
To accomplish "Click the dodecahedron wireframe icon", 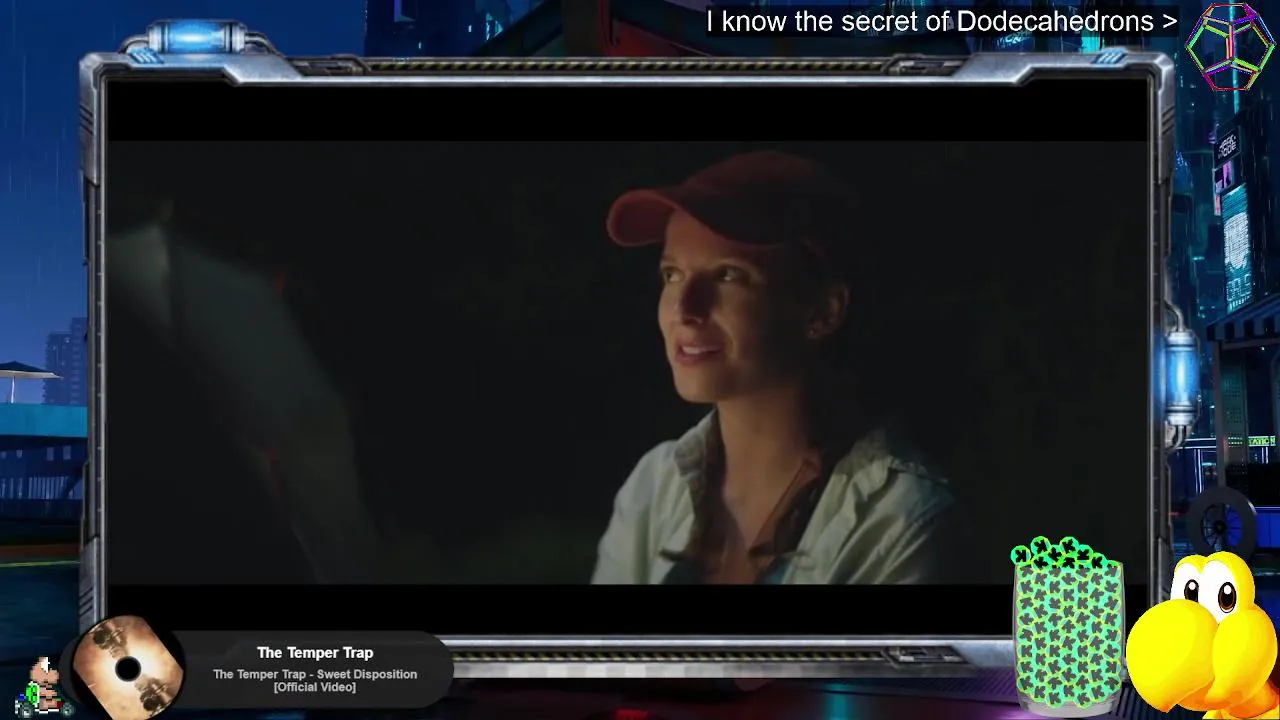I will pyautogui.click(x=1231, y=46).
